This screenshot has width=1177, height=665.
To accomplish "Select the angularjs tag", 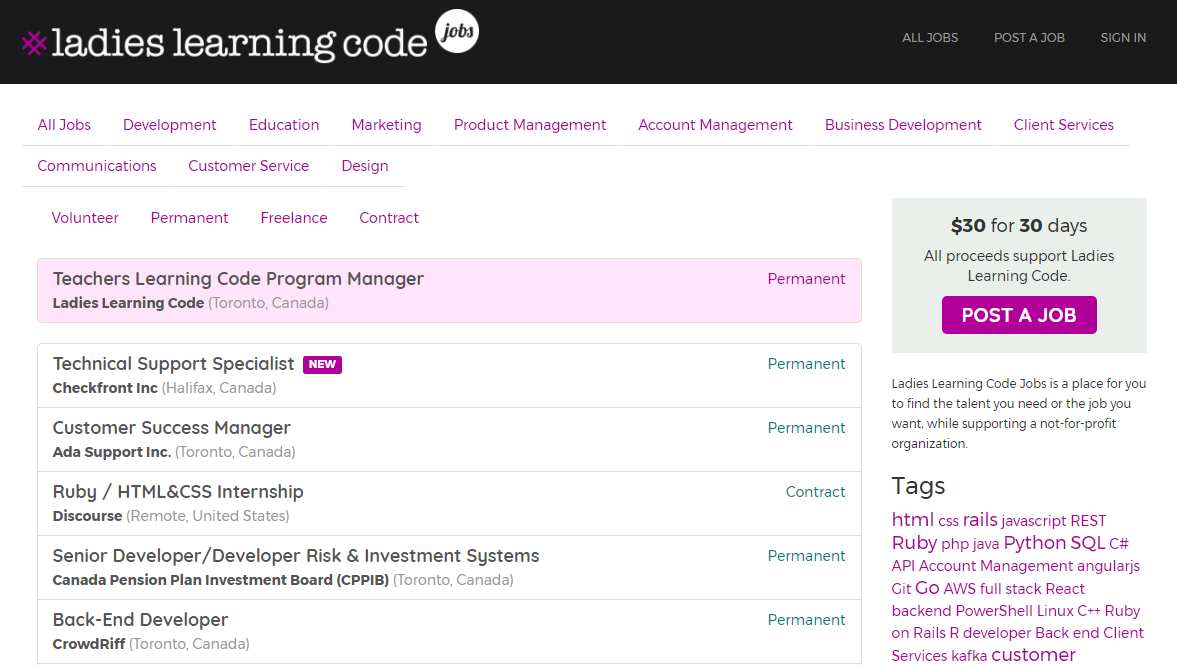I will pyautogui.click(x=1108, y=567).
